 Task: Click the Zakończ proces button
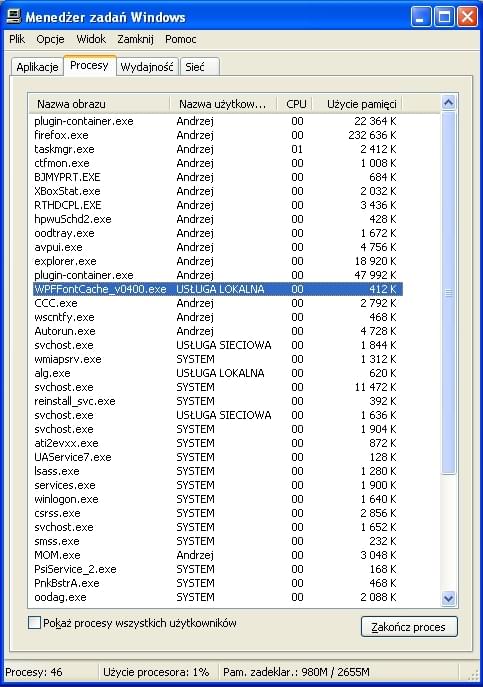[409, 627]
